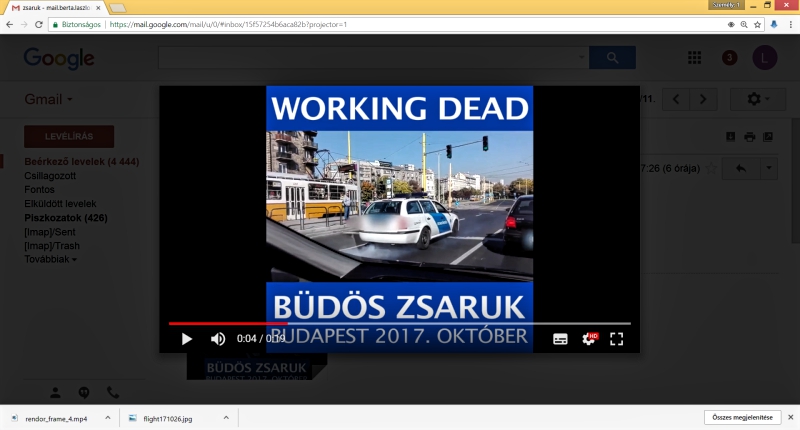Open the phone call icon
Screen dimensions: 800x430
(113, 393)
